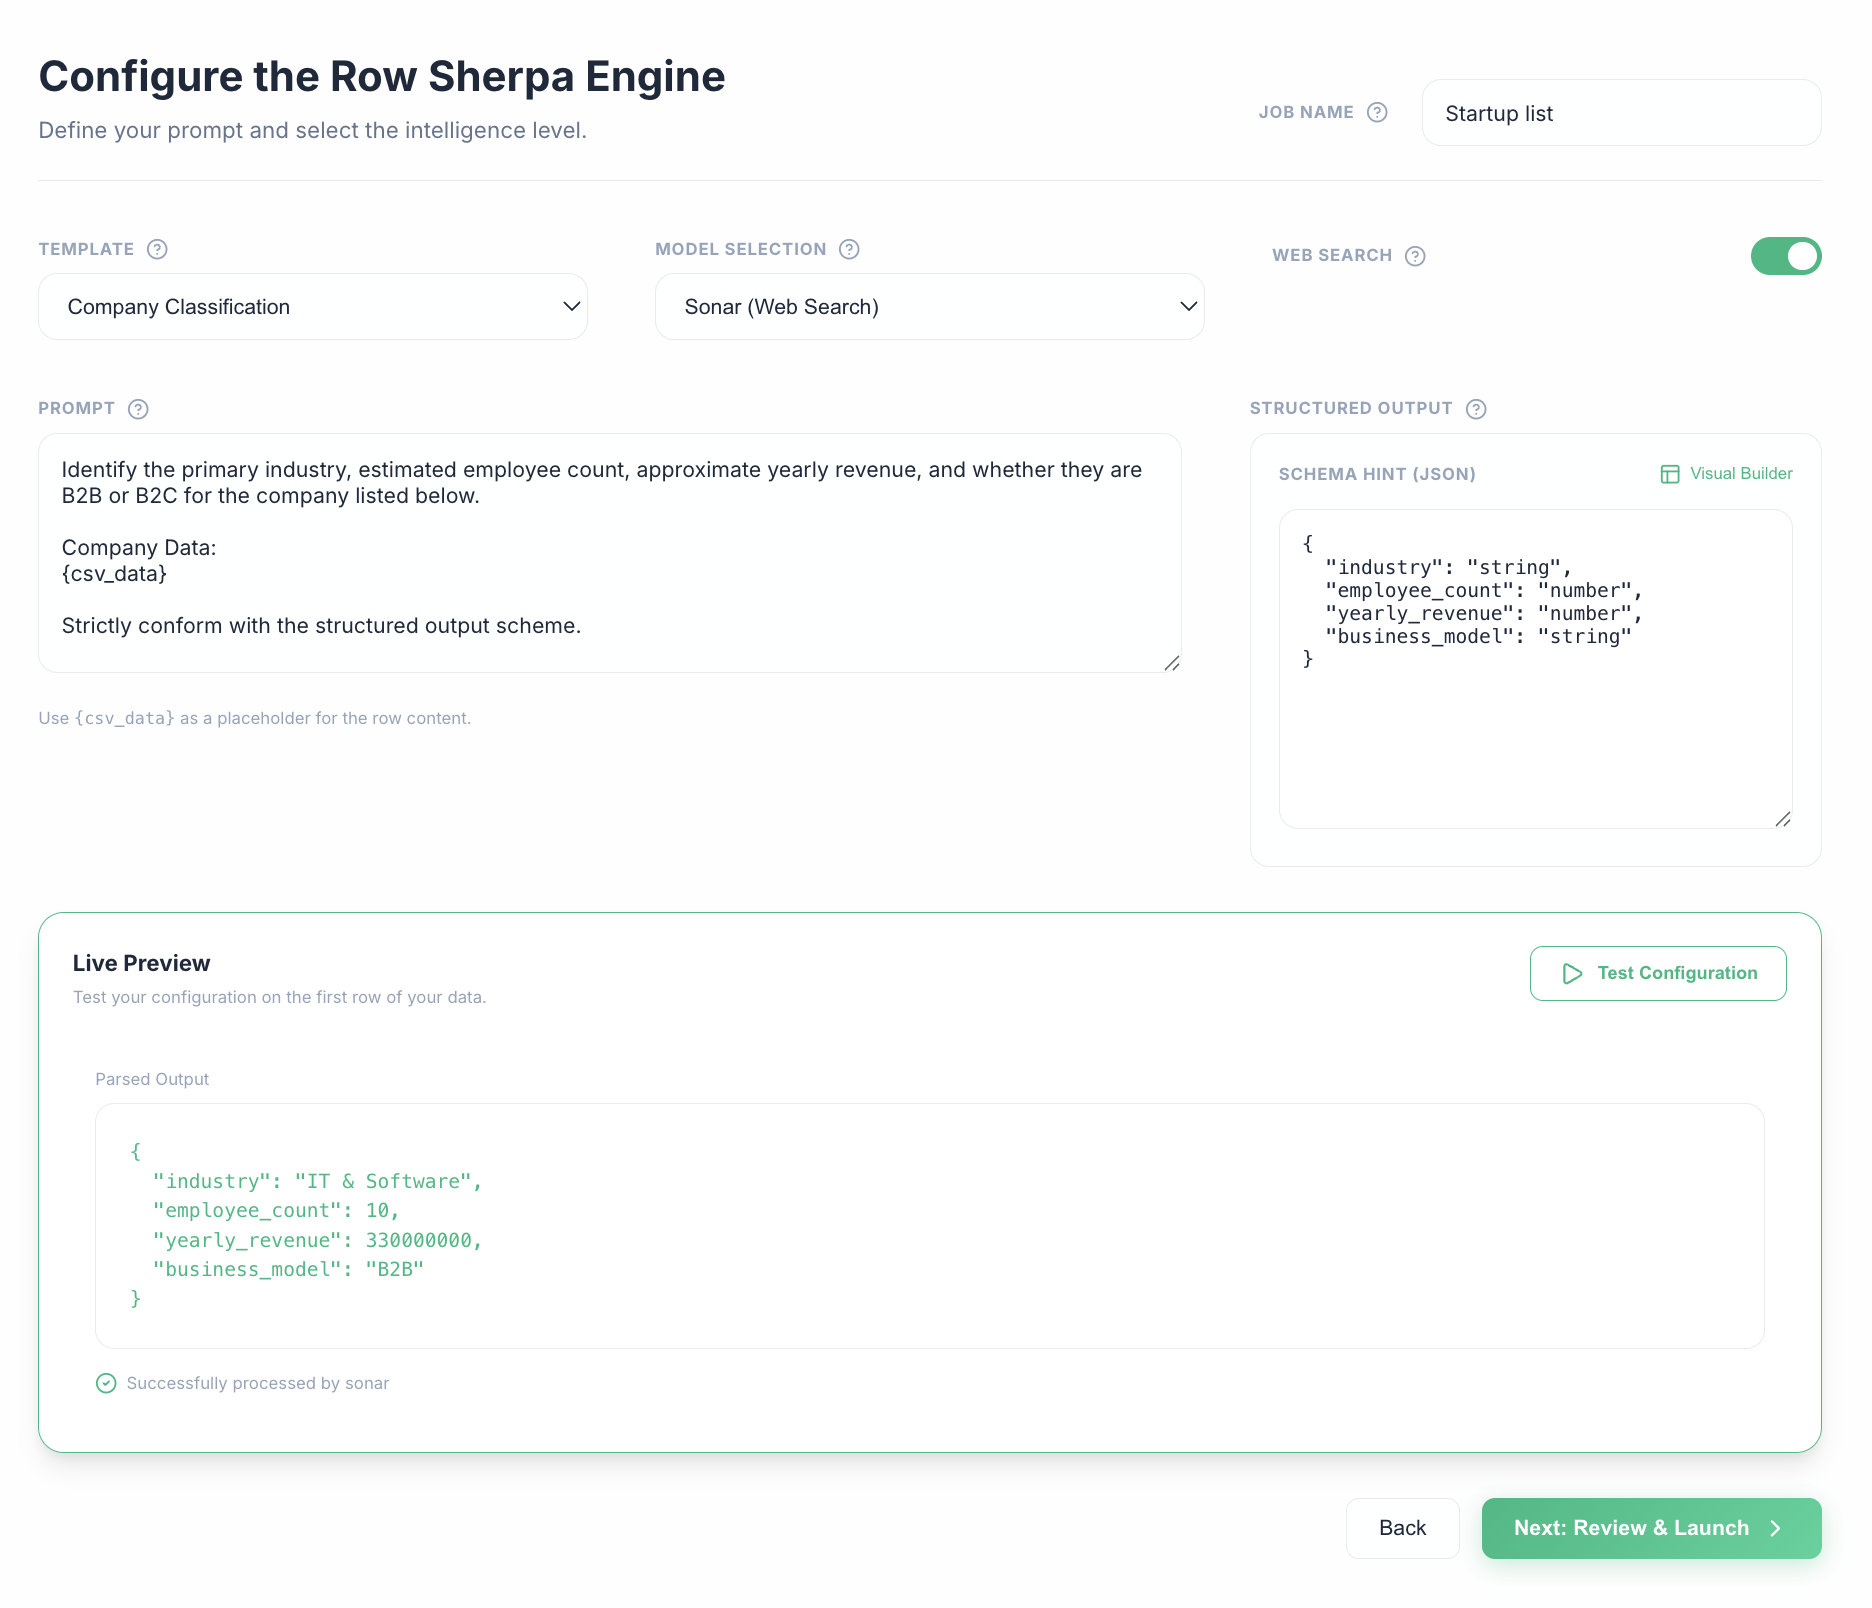Screen dimensions: 1872x1608
Task: Show help for Model Selection
Action: point(849,249)
